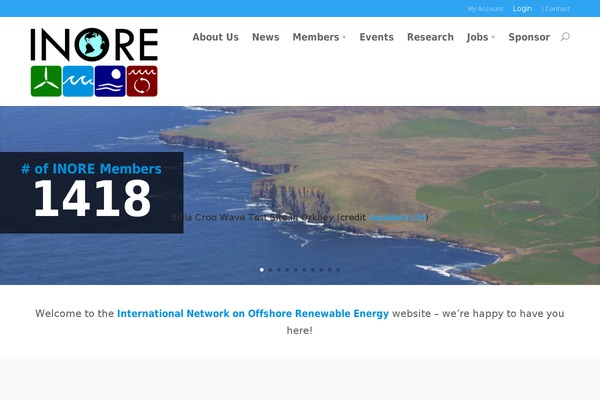This screenshot has width=600, height=400.
Task: Navigate to the Research section
Action: coord(430,37)
